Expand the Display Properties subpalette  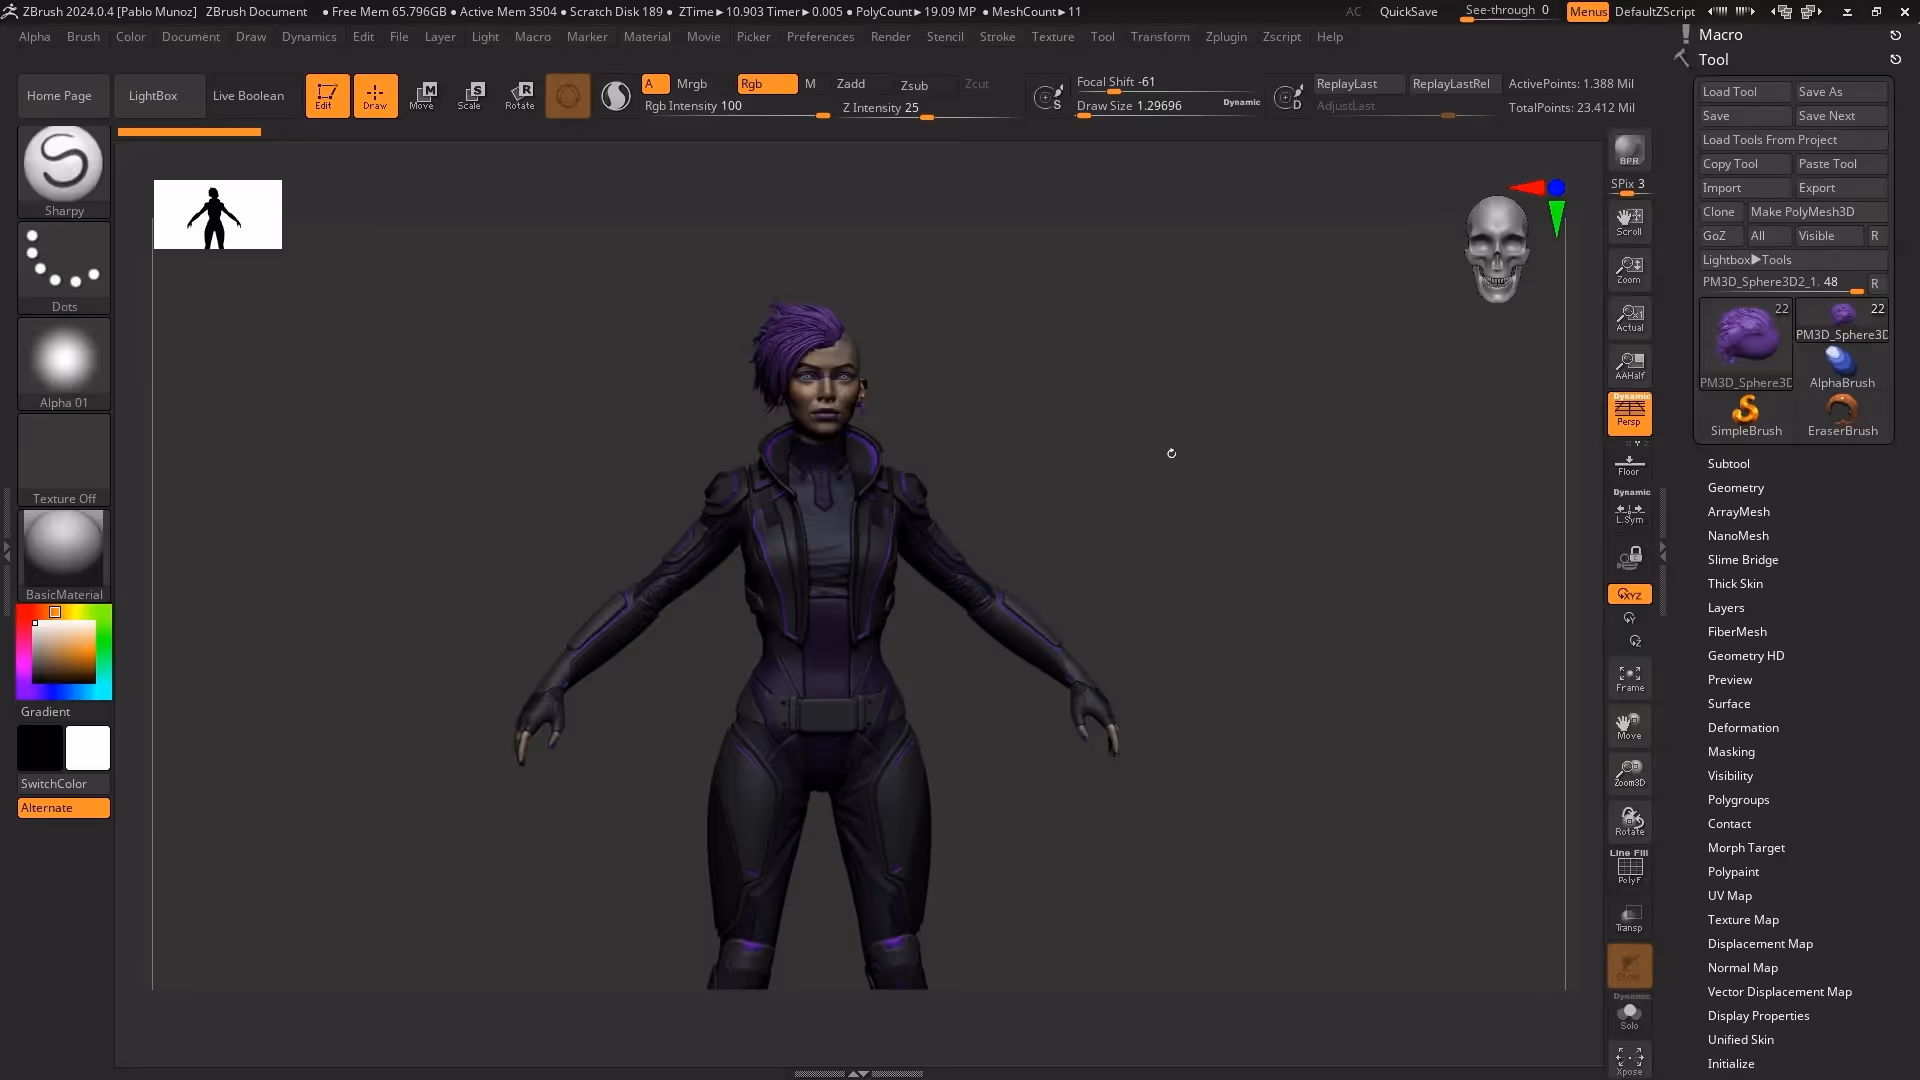1758,1016
